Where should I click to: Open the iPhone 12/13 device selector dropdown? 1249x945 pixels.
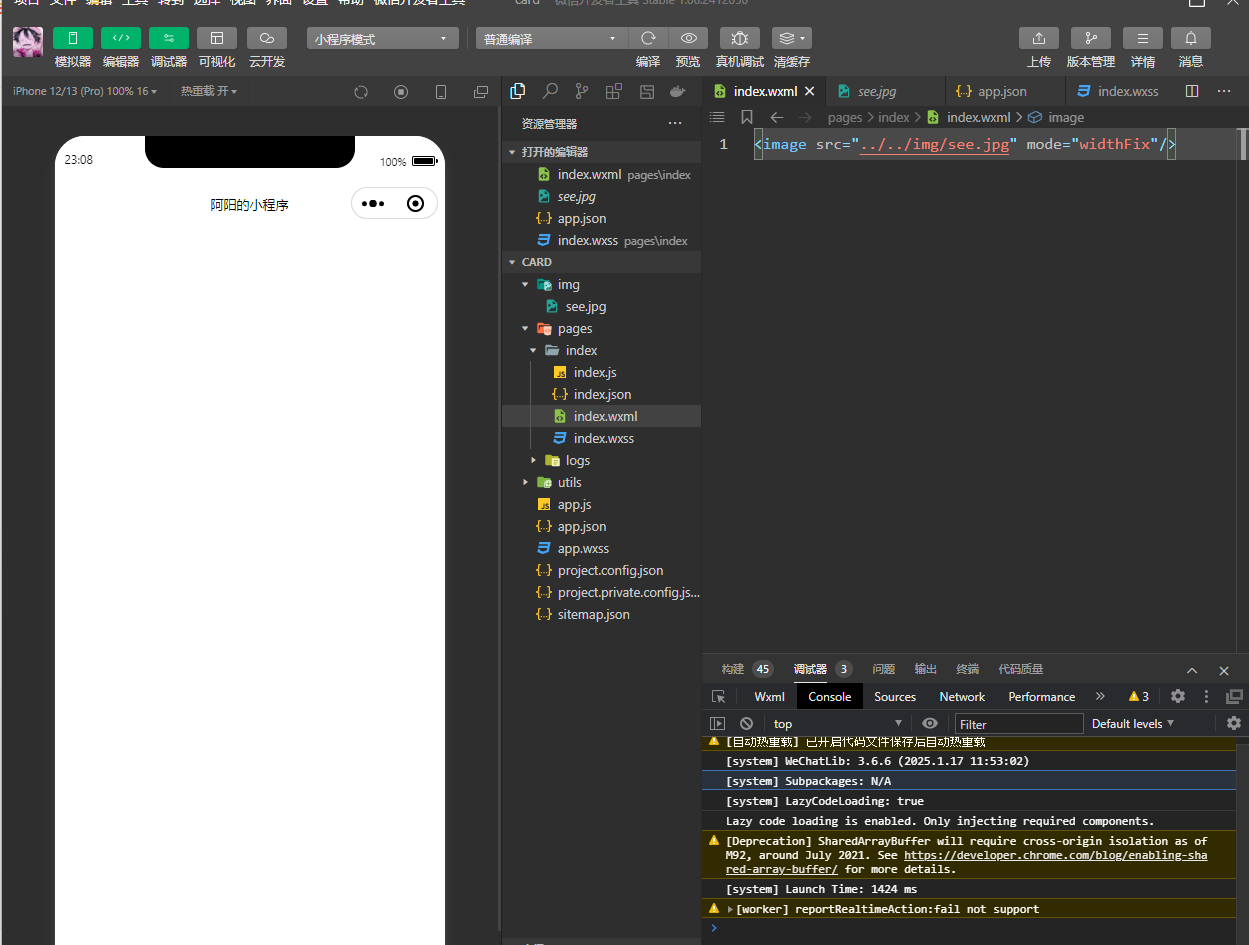(84, 91)
